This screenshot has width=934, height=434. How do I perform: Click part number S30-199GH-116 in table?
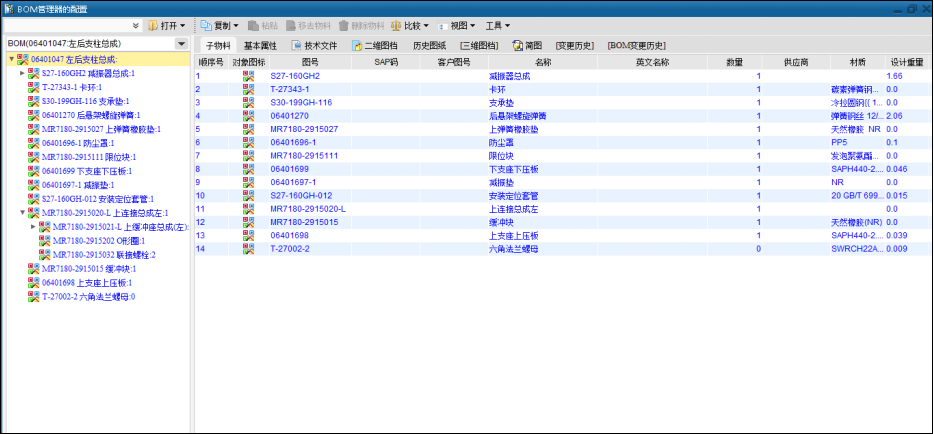[301, 102]
